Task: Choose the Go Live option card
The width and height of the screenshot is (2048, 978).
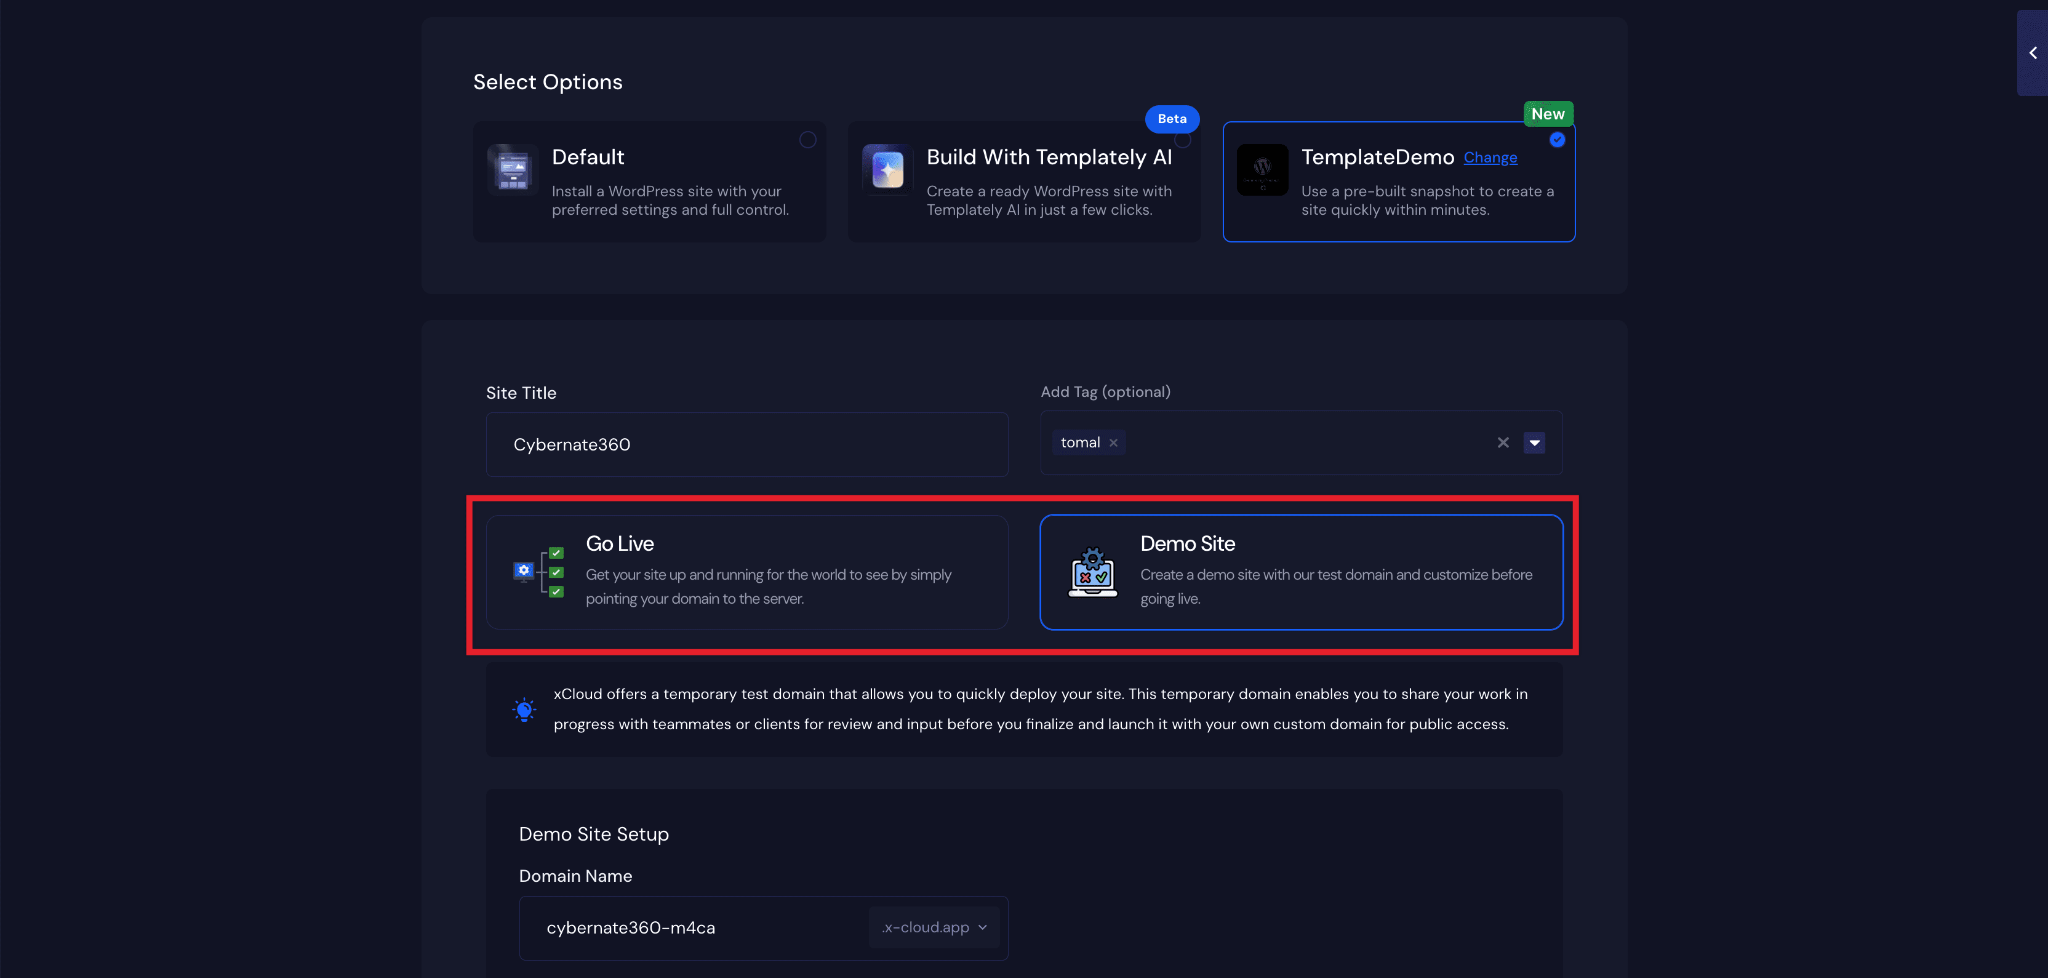Action: pos(747,572)
